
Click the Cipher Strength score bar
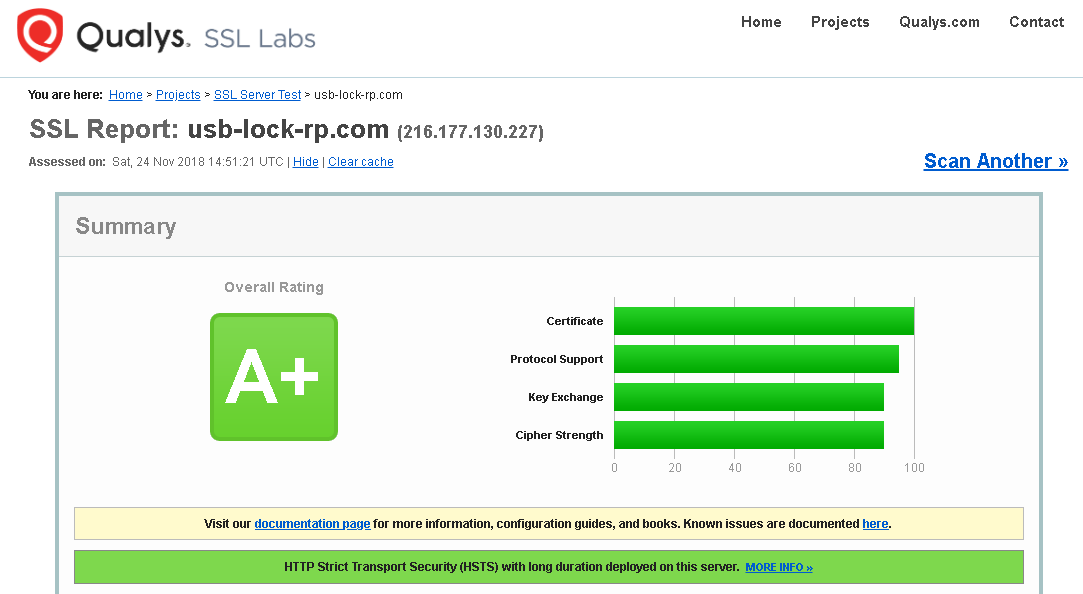pos(749,435)
